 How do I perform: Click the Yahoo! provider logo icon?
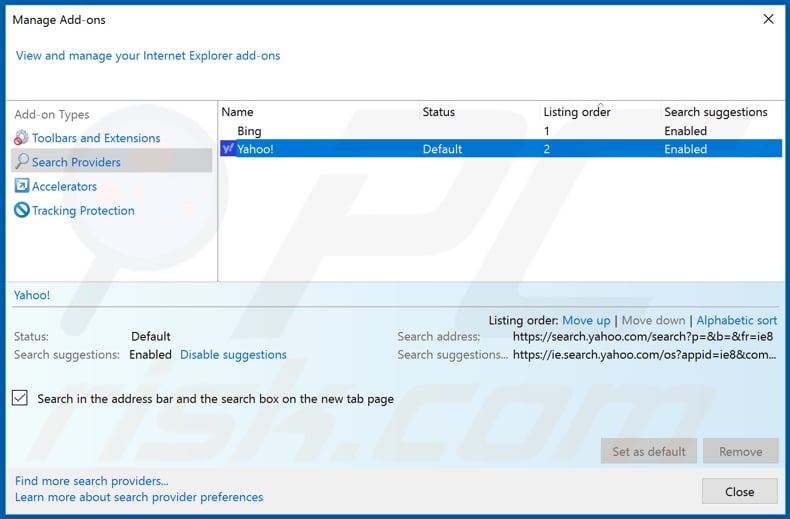228,149
